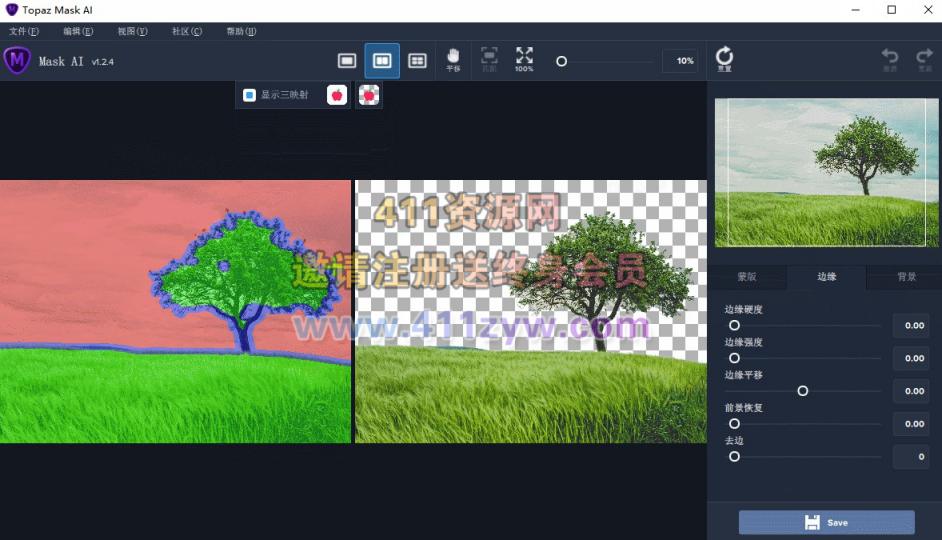
Task: Click the reset (重置) circular arrow icon
Action: tap(725, 59)
